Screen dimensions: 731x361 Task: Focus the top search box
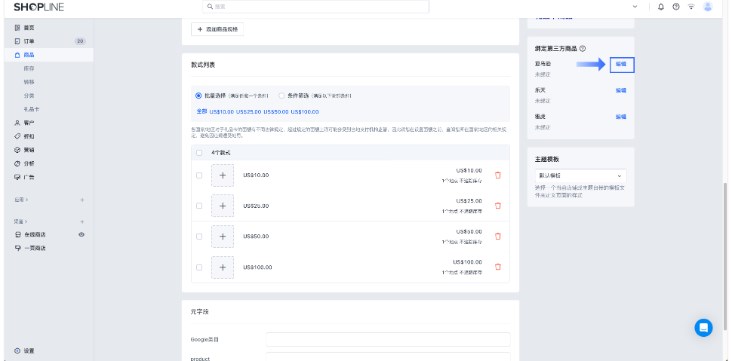tap(316, 7)
